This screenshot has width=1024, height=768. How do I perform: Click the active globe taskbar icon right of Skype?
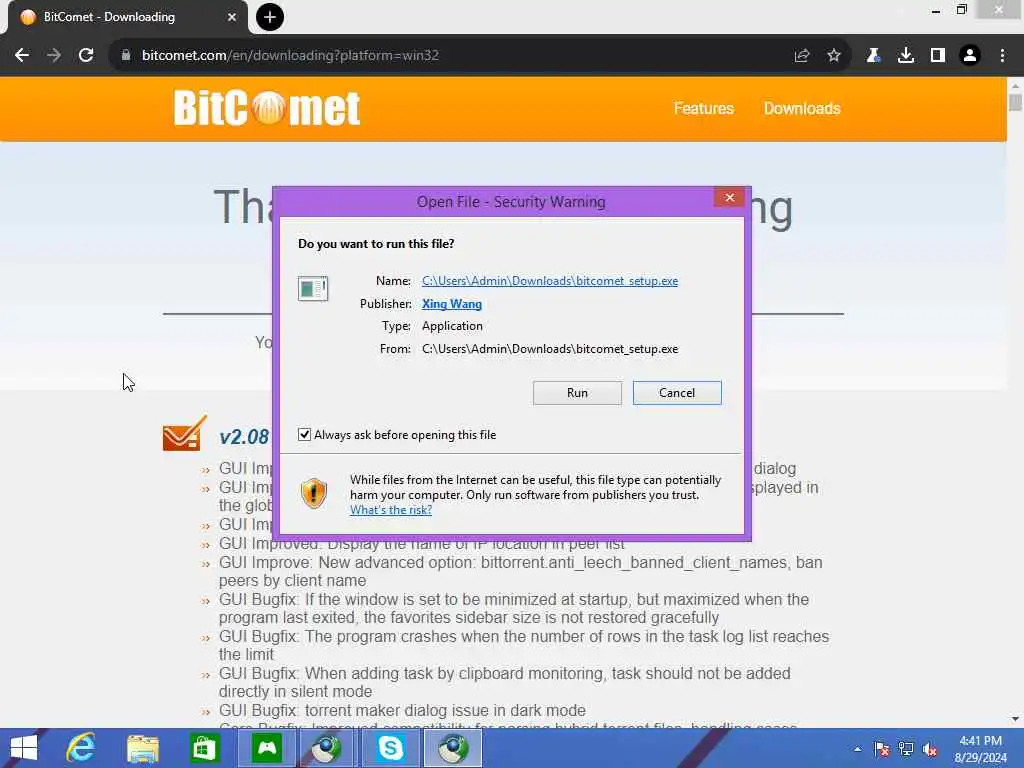pyautogui.click(x=453, y=748)
